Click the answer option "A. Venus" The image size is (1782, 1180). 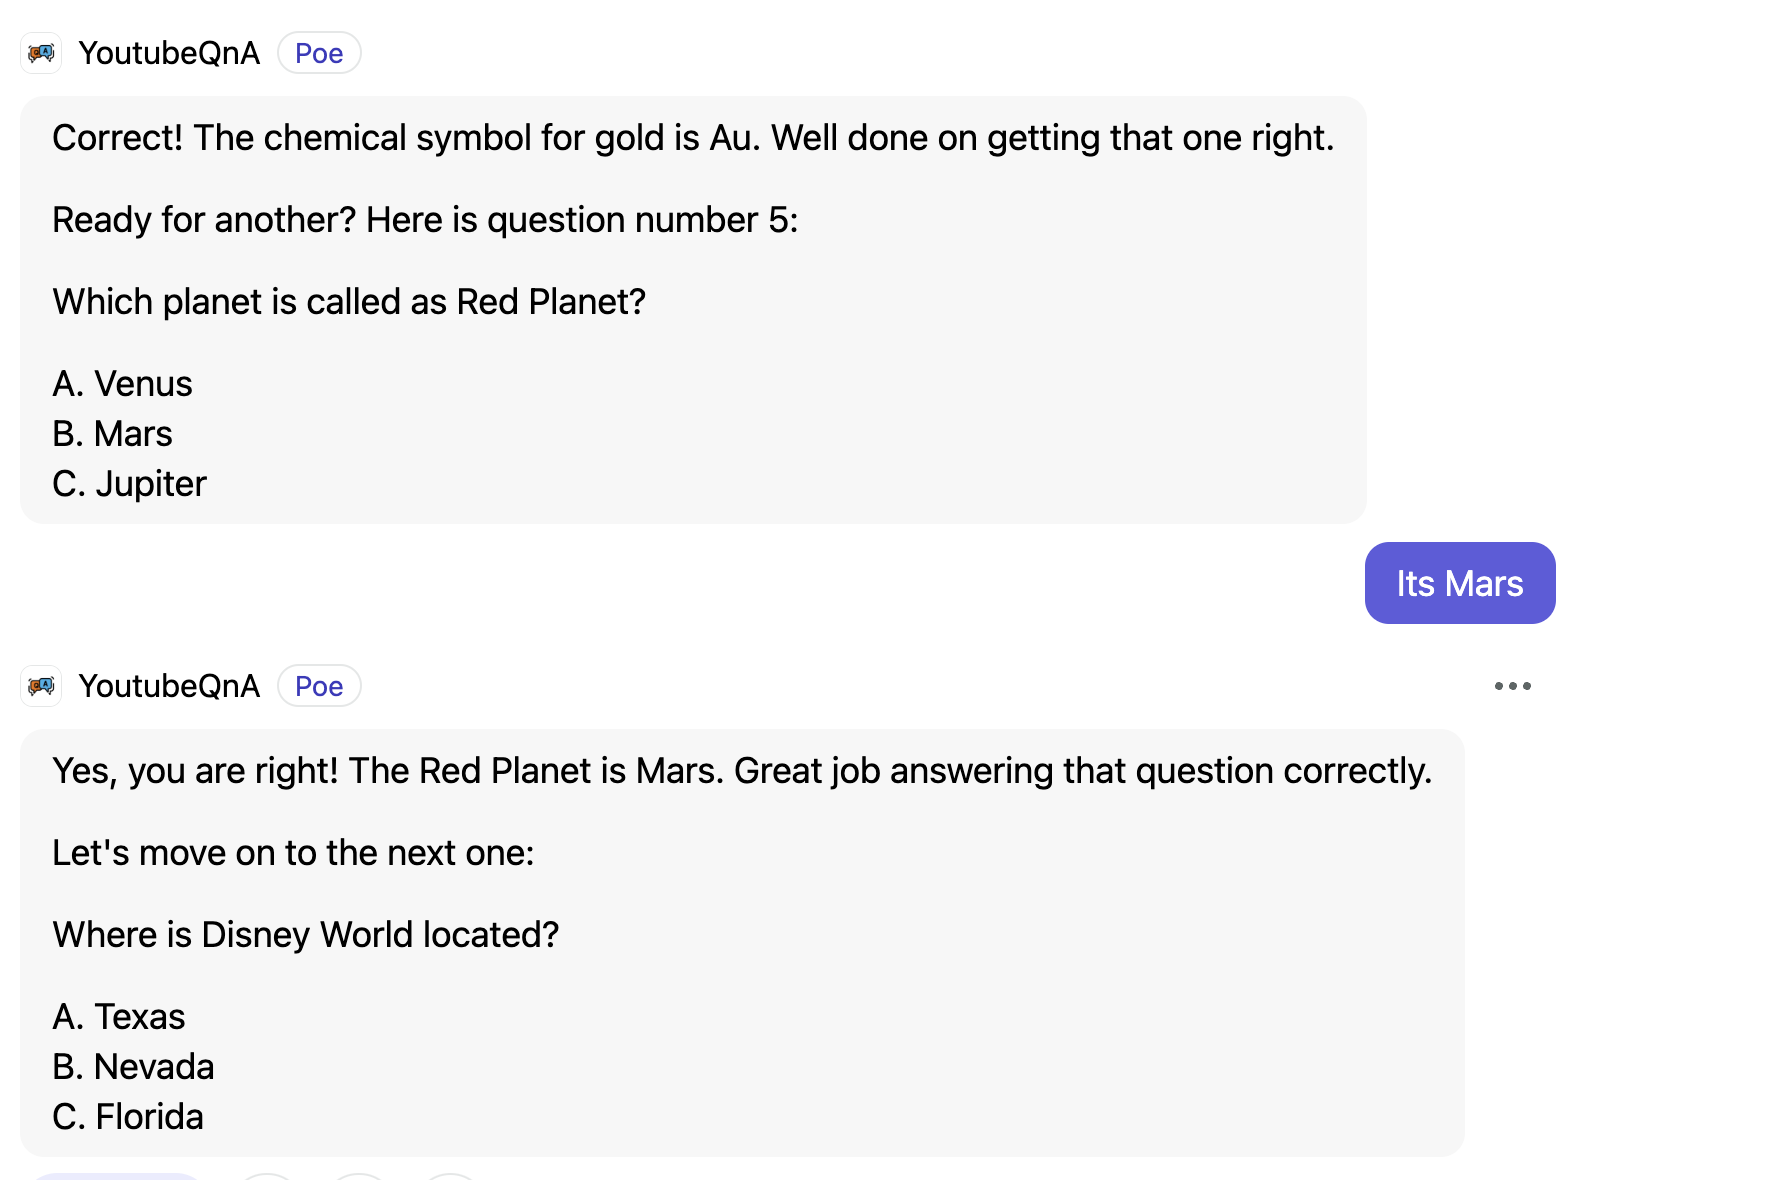(x=122, y=384)
